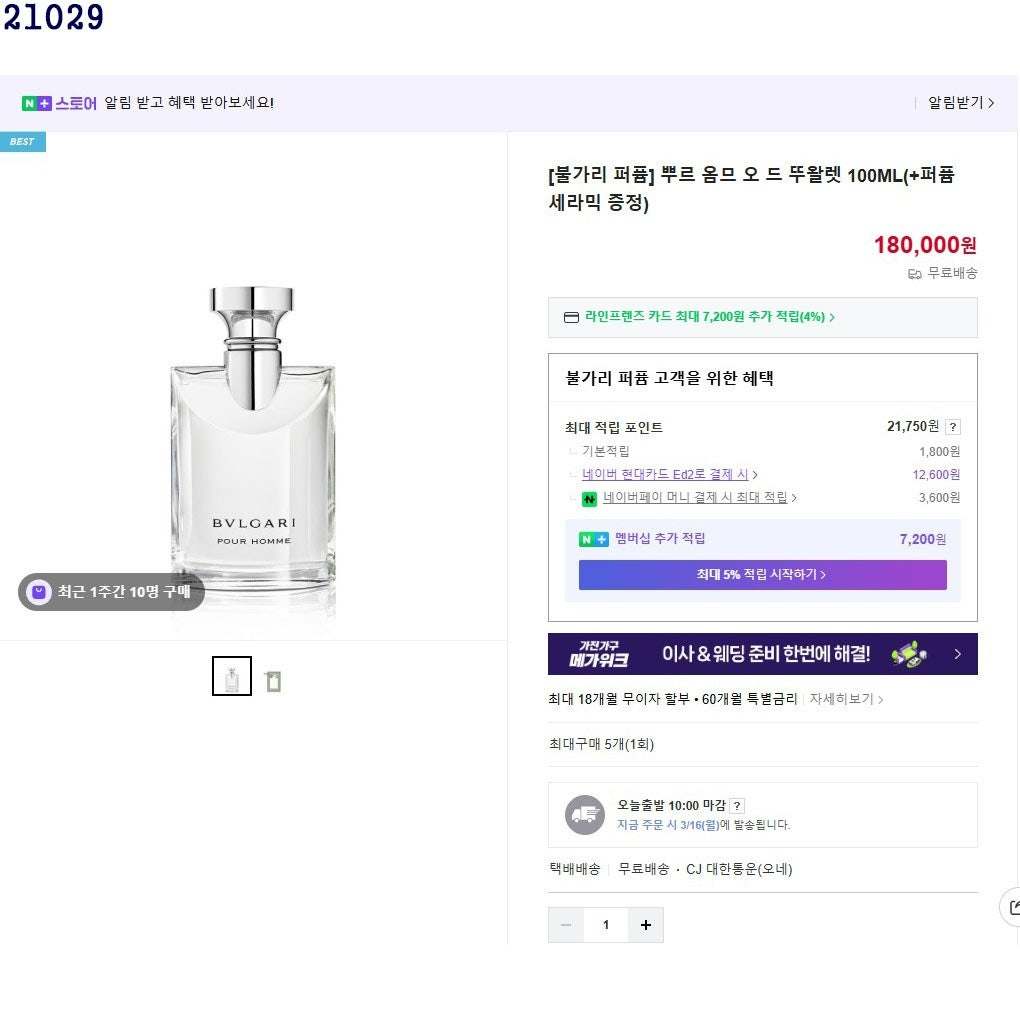Click the purple shopping bag purchase badge
1020x1020 pixels.
[x=39, y=592]
